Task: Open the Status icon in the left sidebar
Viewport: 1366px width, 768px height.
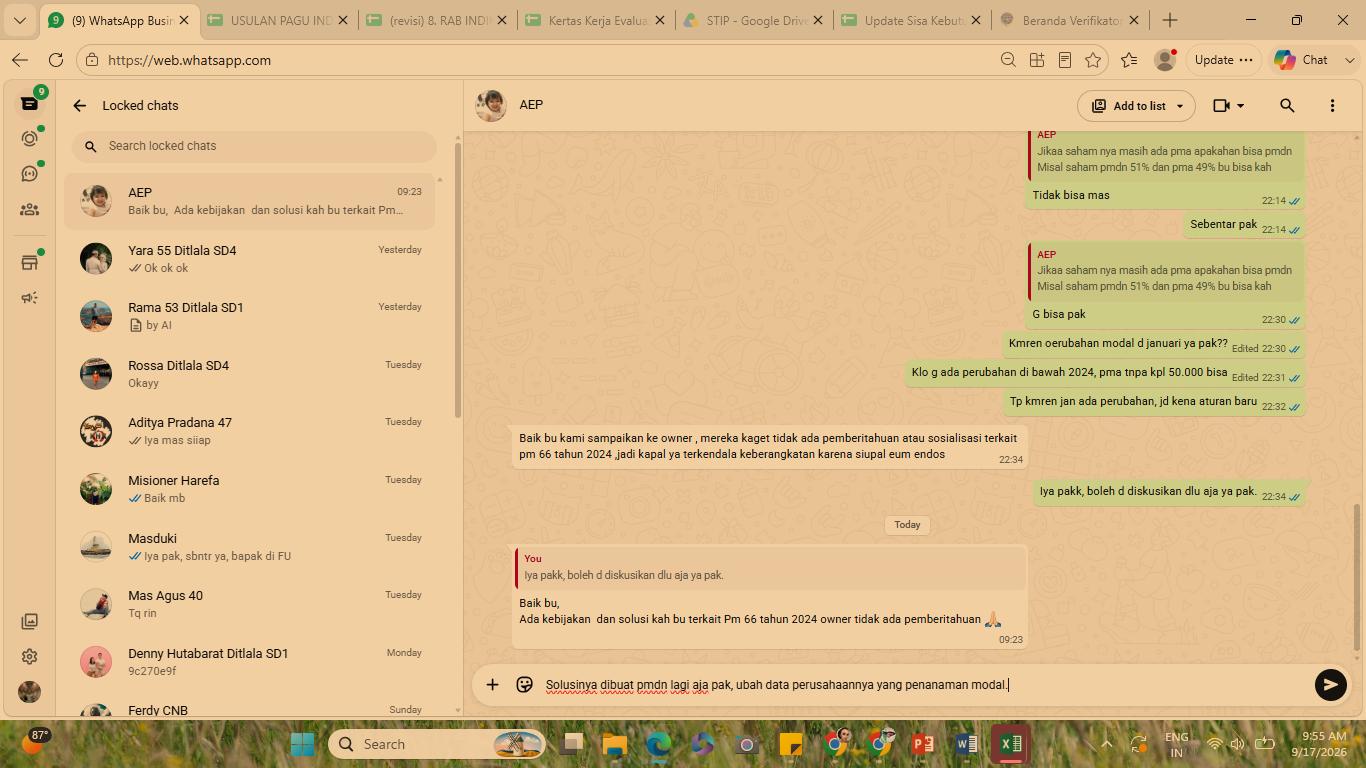Action: coord(29,138)
